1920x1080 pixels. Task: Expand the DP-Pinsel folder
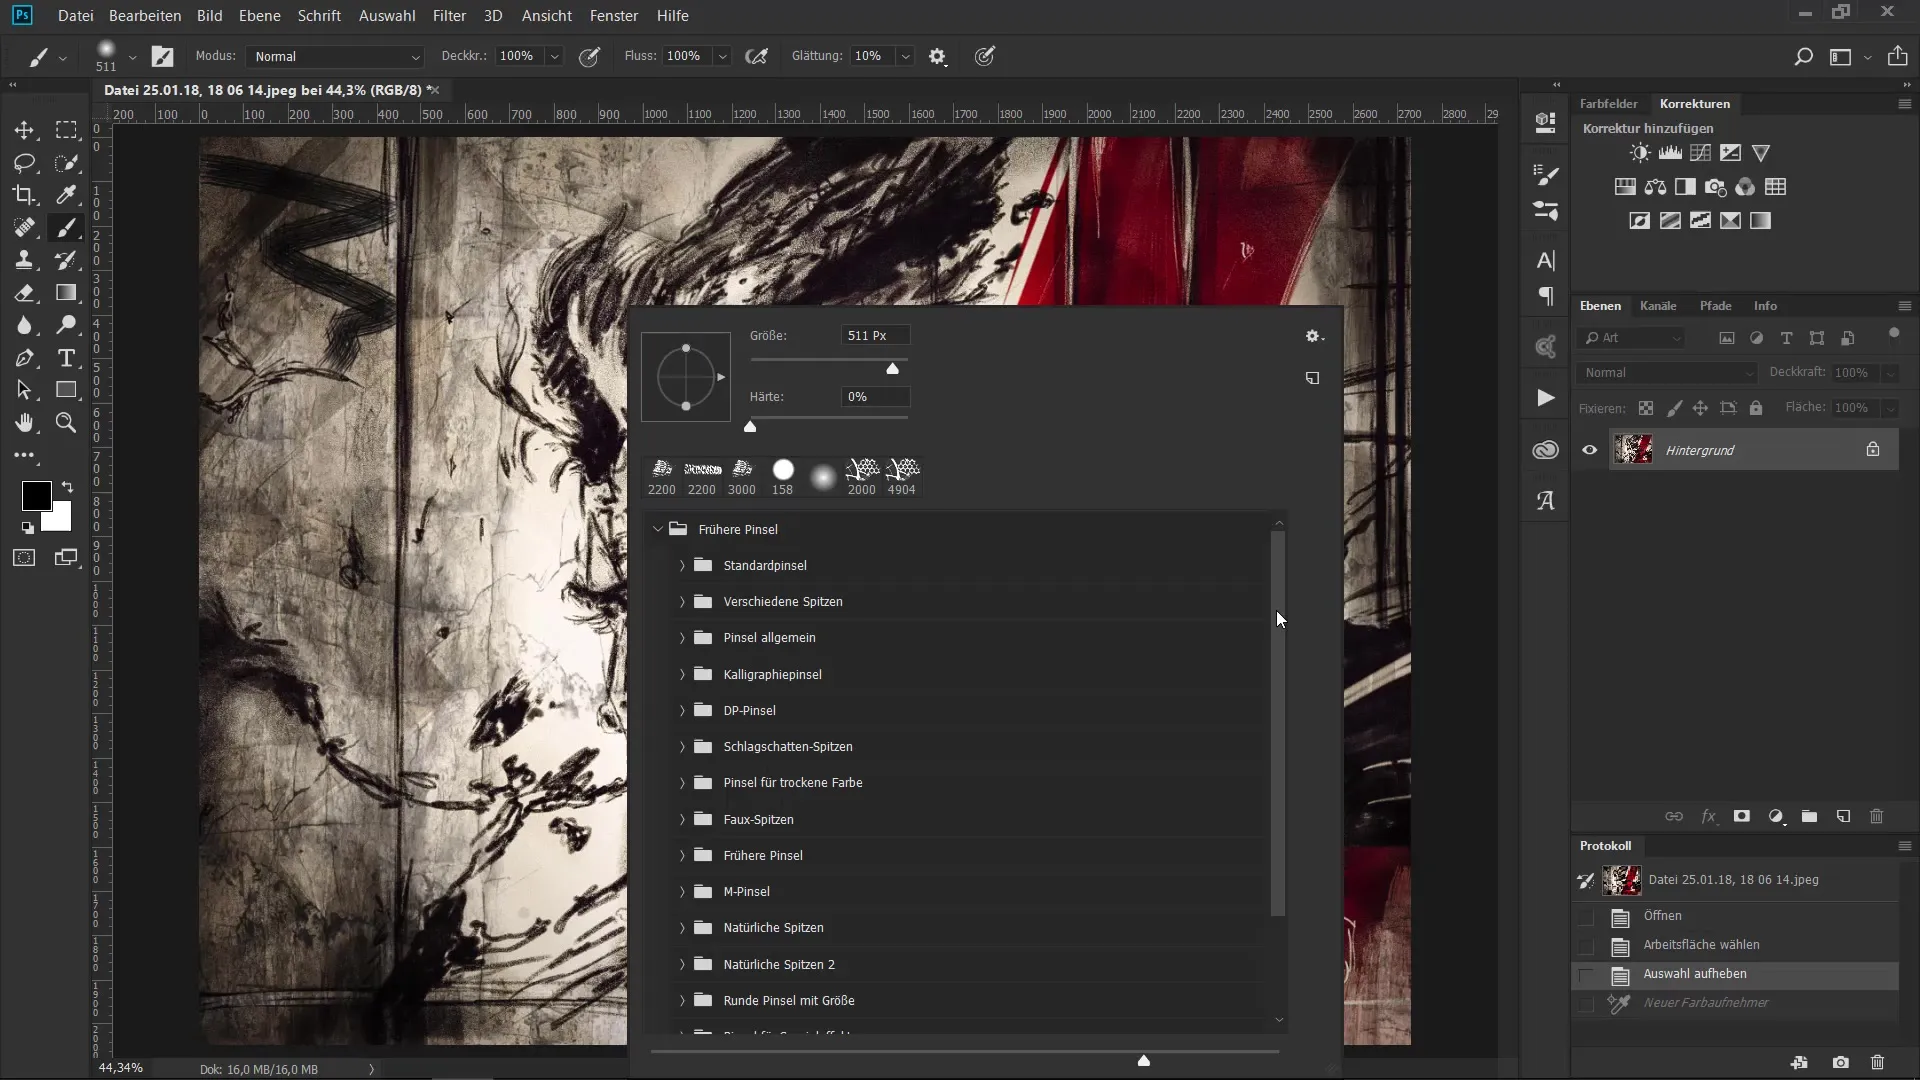(x=682, y=711)
